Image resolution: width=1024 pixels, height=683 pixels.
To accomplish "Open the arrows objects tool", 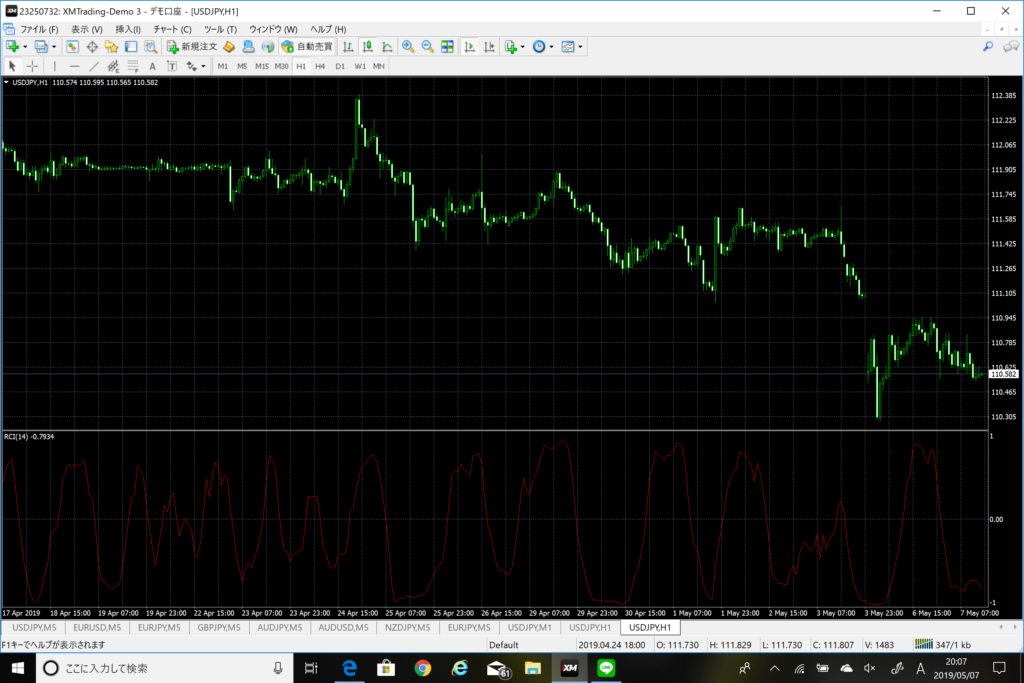I will [191, 66].
